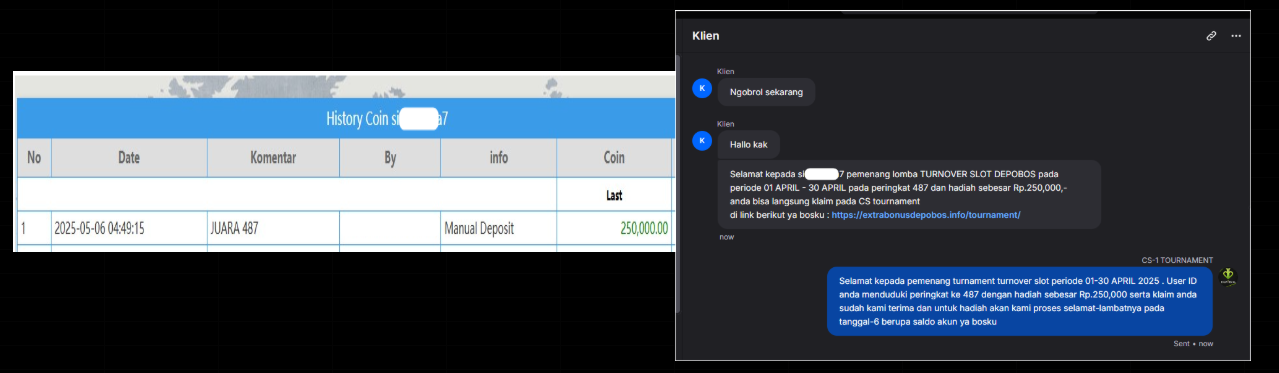The height and width of the screenshot is (373, 1279).
Task: Click the Hallo kak message bubble
Action: pyautogui.click(x=749, y=145)
